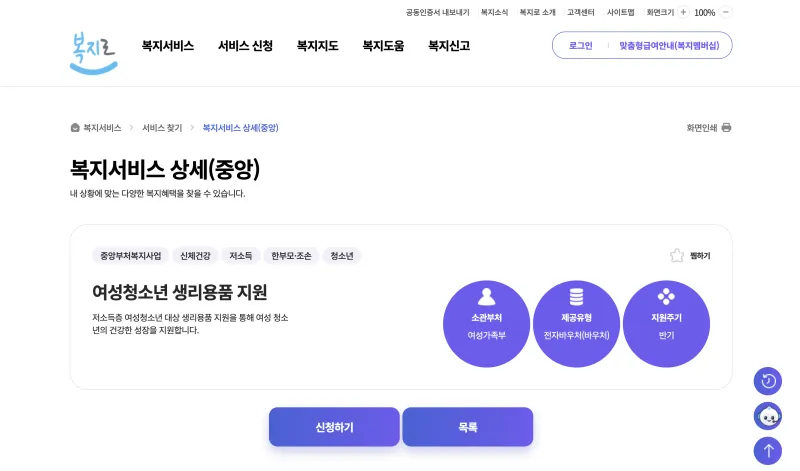
Task: Click the 제공유형 database circle icon
Action: (x=577, y=296)
